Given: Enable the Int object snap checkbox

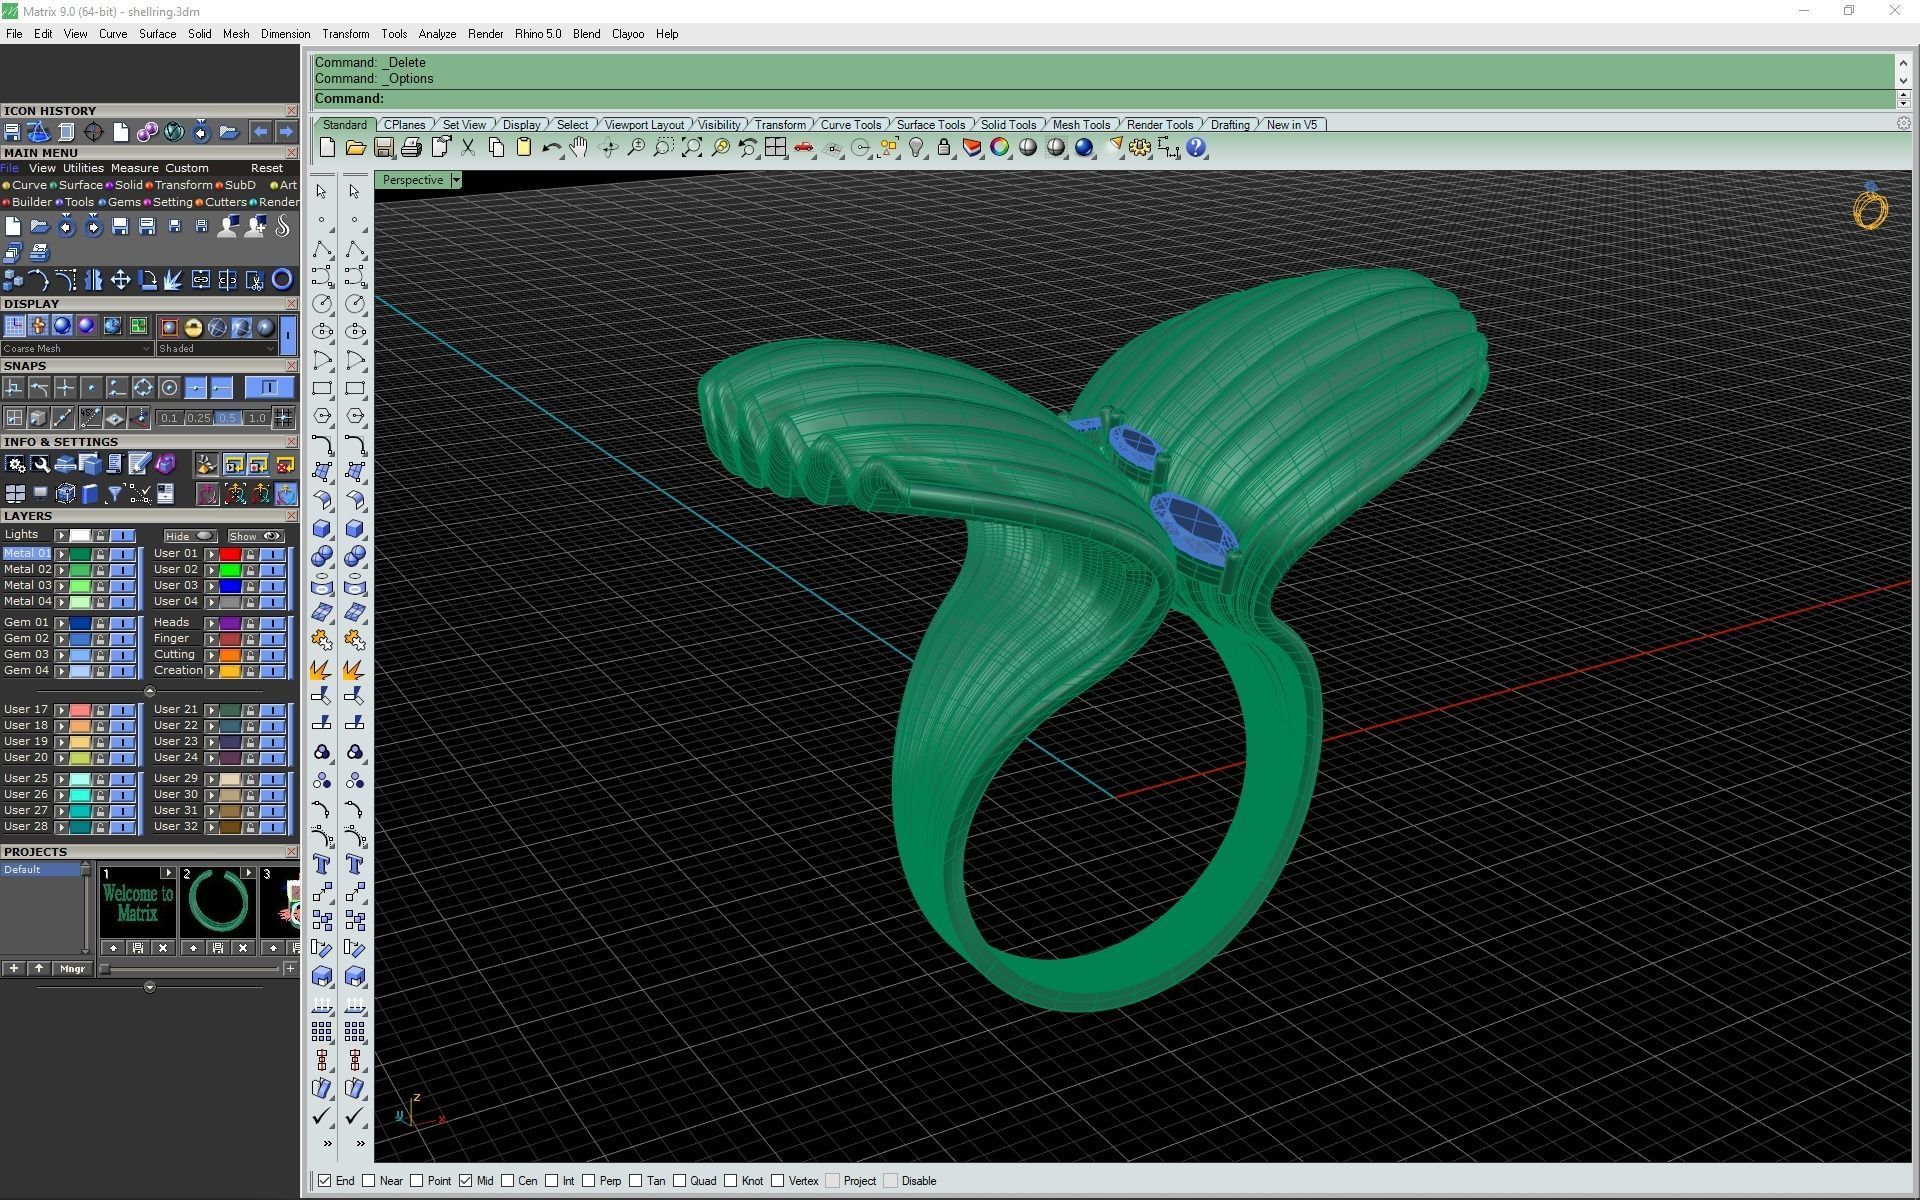Looking at the screenshot, I should 552,1181.
